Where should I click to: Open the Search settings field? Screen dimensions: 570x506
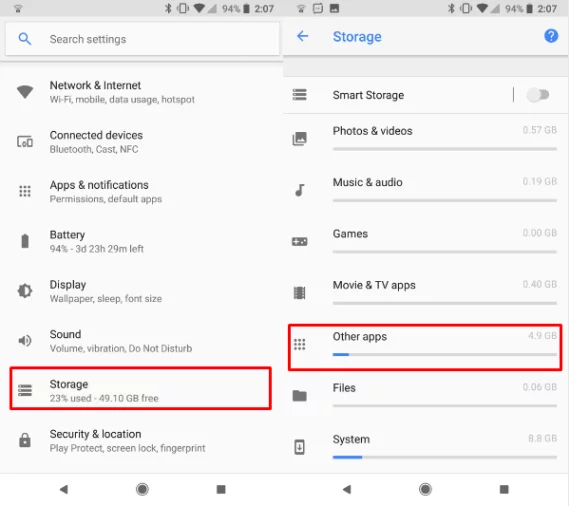click(142, 39)
